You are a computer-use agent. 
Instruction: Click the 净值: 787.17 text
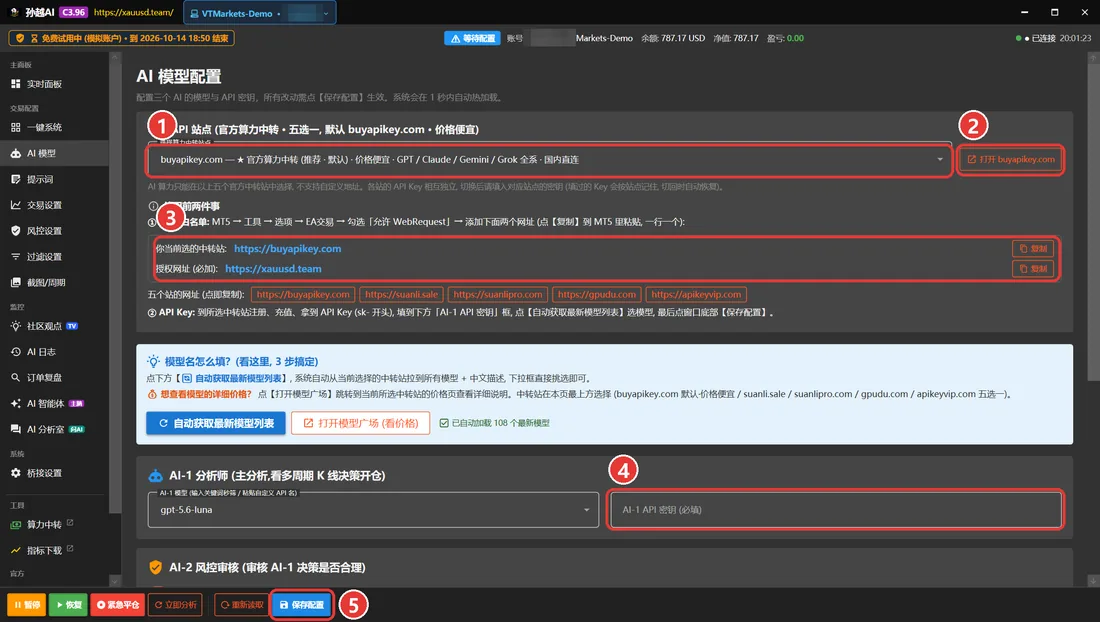point(736,38)
